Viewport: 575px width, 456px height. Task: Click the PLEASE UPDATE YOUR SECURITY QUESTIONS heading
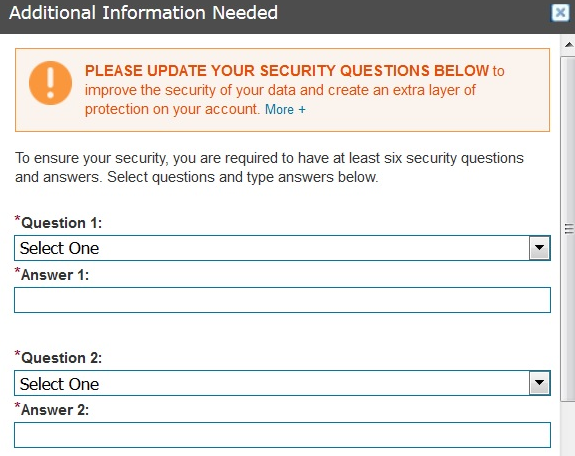287,70
